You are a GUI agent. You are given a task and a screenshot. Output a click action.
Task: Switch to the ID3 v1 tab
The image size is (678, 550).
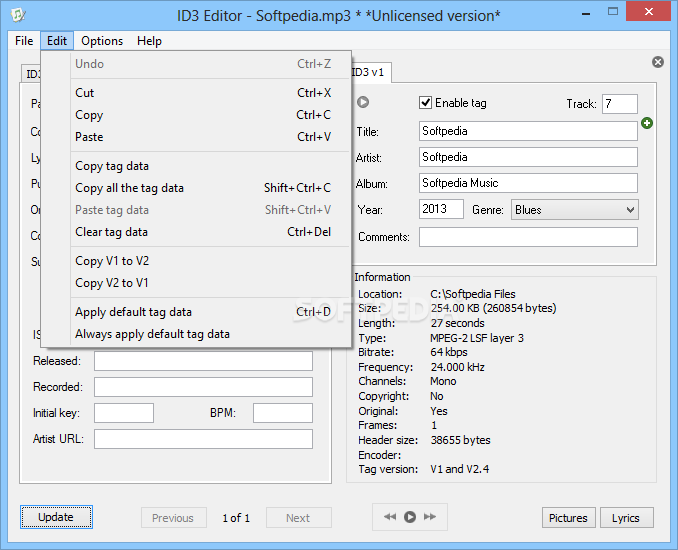(370, 72)
